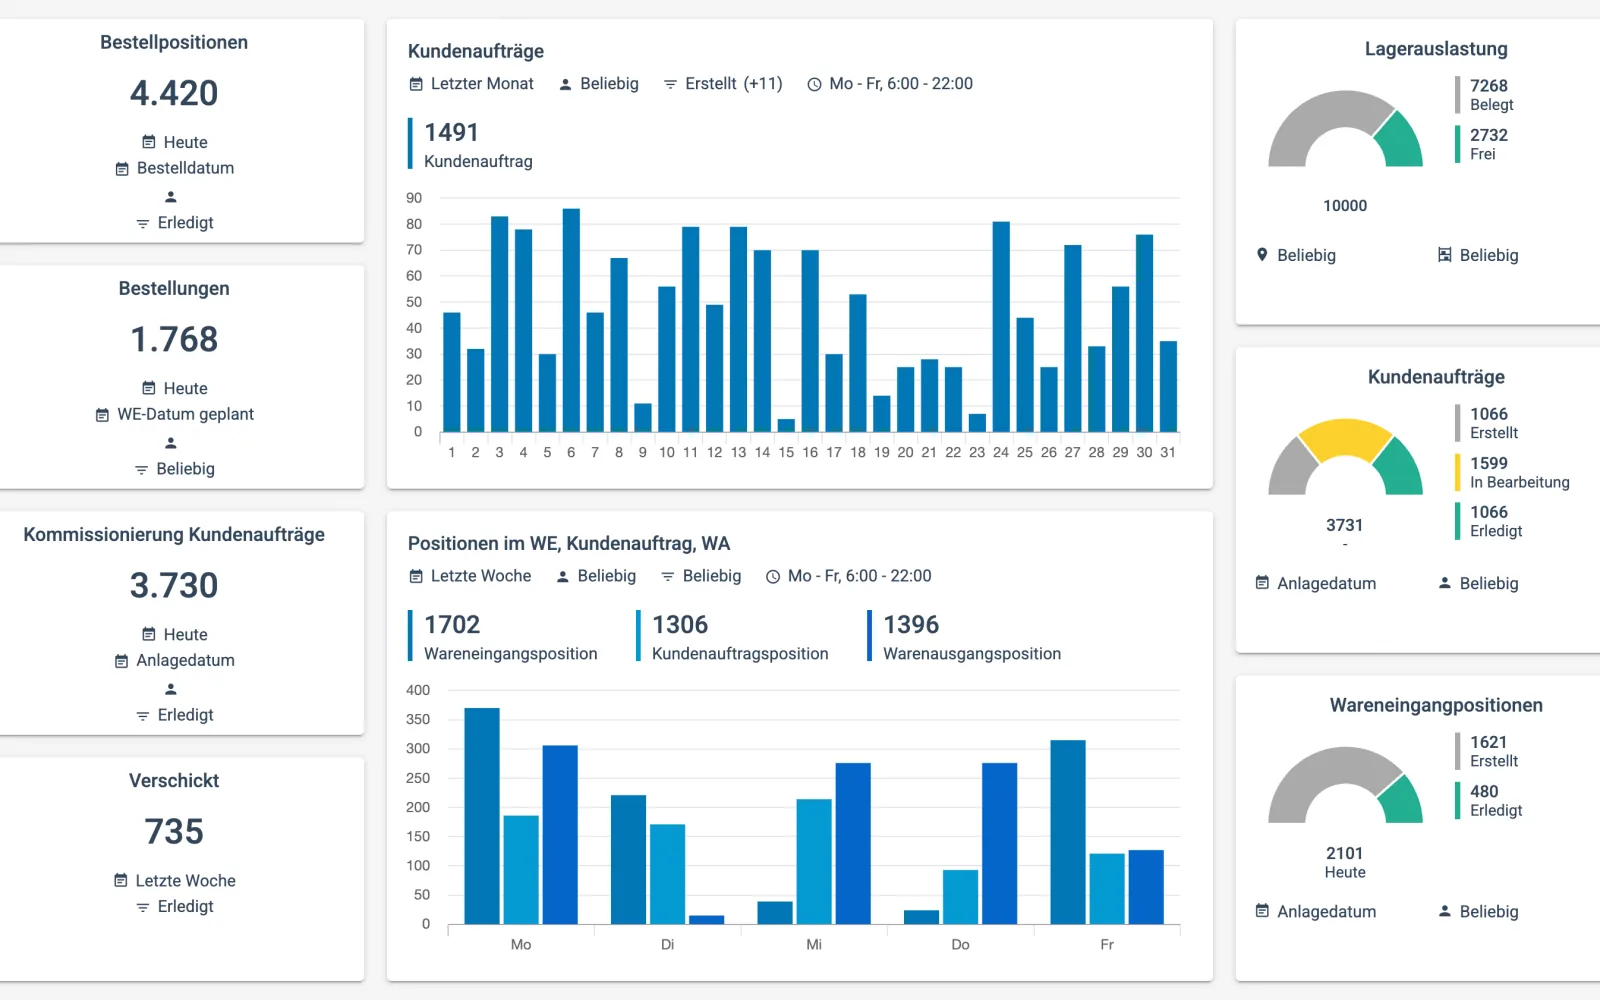Click the 480 Erledigt value
The image size is (1600, 1000).
[1484, 791]
